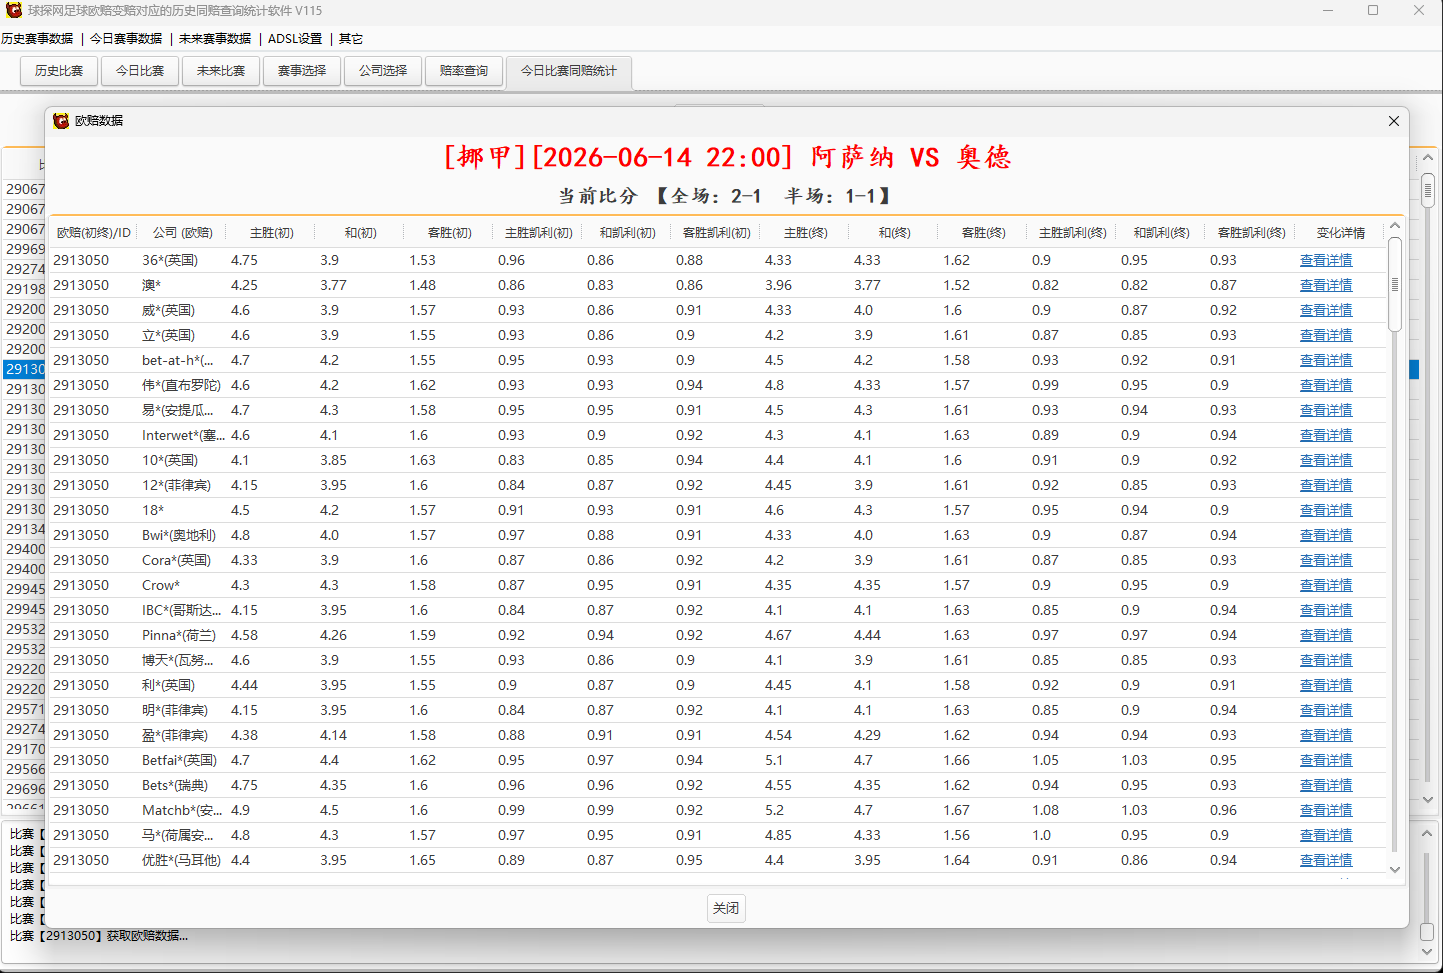Viewport: 1443px width, 973px height.
Task: Click the odds table scrollbar up arrow
Action: point(1395,228)
